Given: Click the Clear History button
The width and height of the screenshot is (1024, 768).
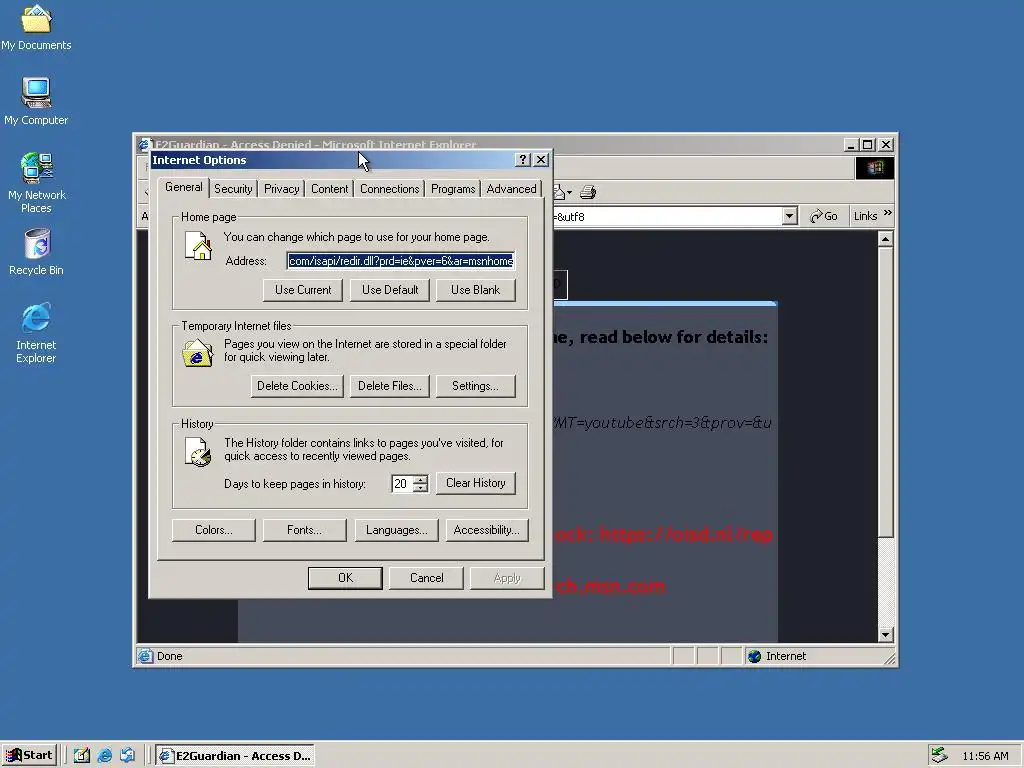Looking at the screenshot, I should [x=475, y=483].
